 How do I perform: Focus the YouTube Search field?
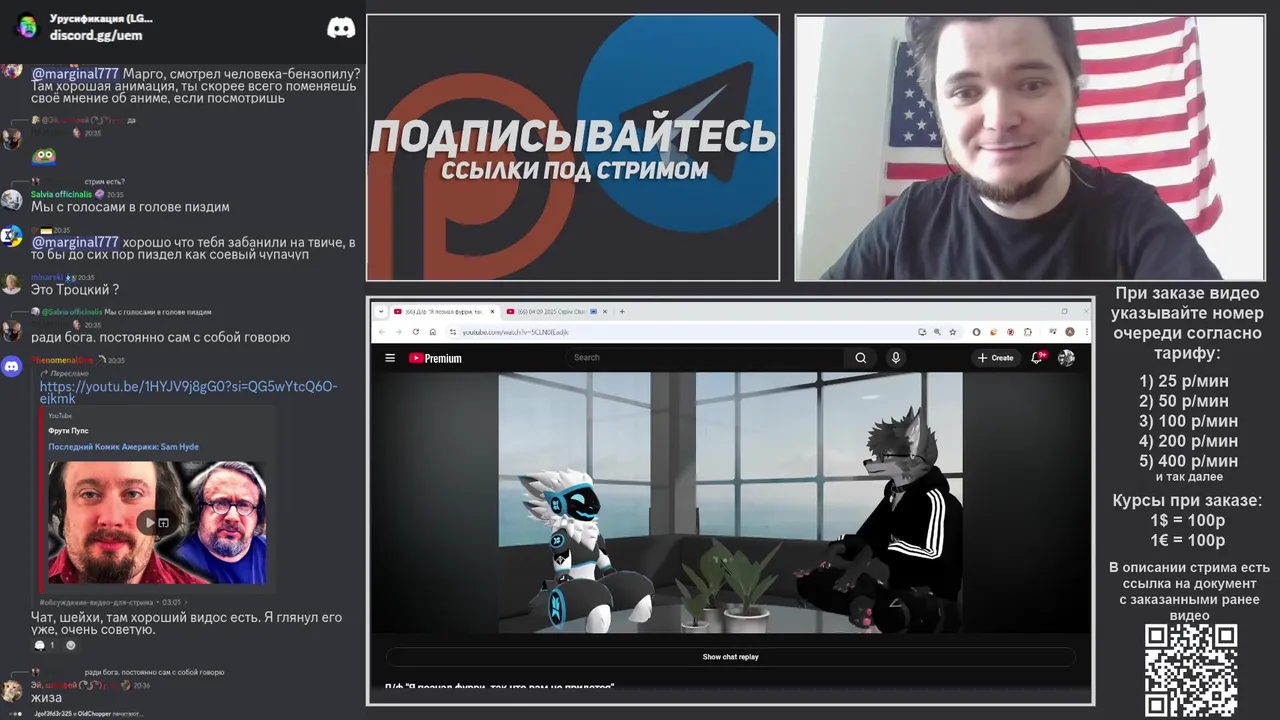[705, 357]
